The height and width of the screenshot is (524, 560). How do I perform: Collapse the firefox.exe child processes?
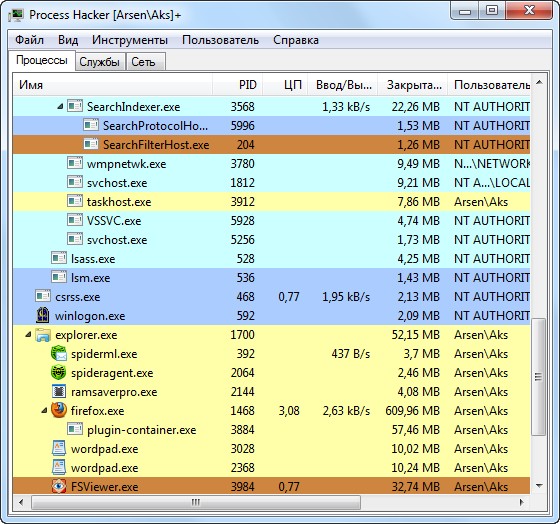click(x=44, y=410)
